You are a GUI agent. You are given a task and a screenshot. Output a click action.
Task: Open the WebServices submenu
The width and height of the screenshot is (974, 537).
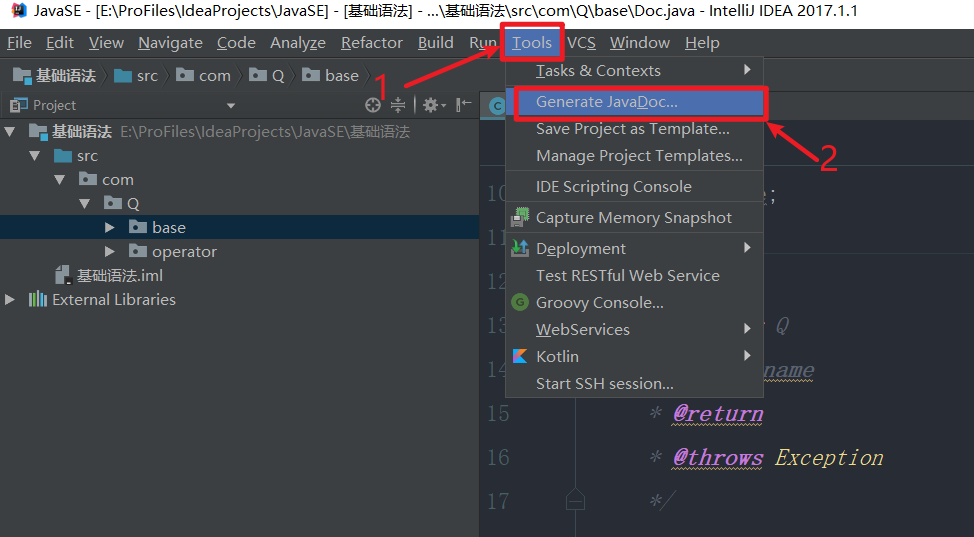coord(634,329)
